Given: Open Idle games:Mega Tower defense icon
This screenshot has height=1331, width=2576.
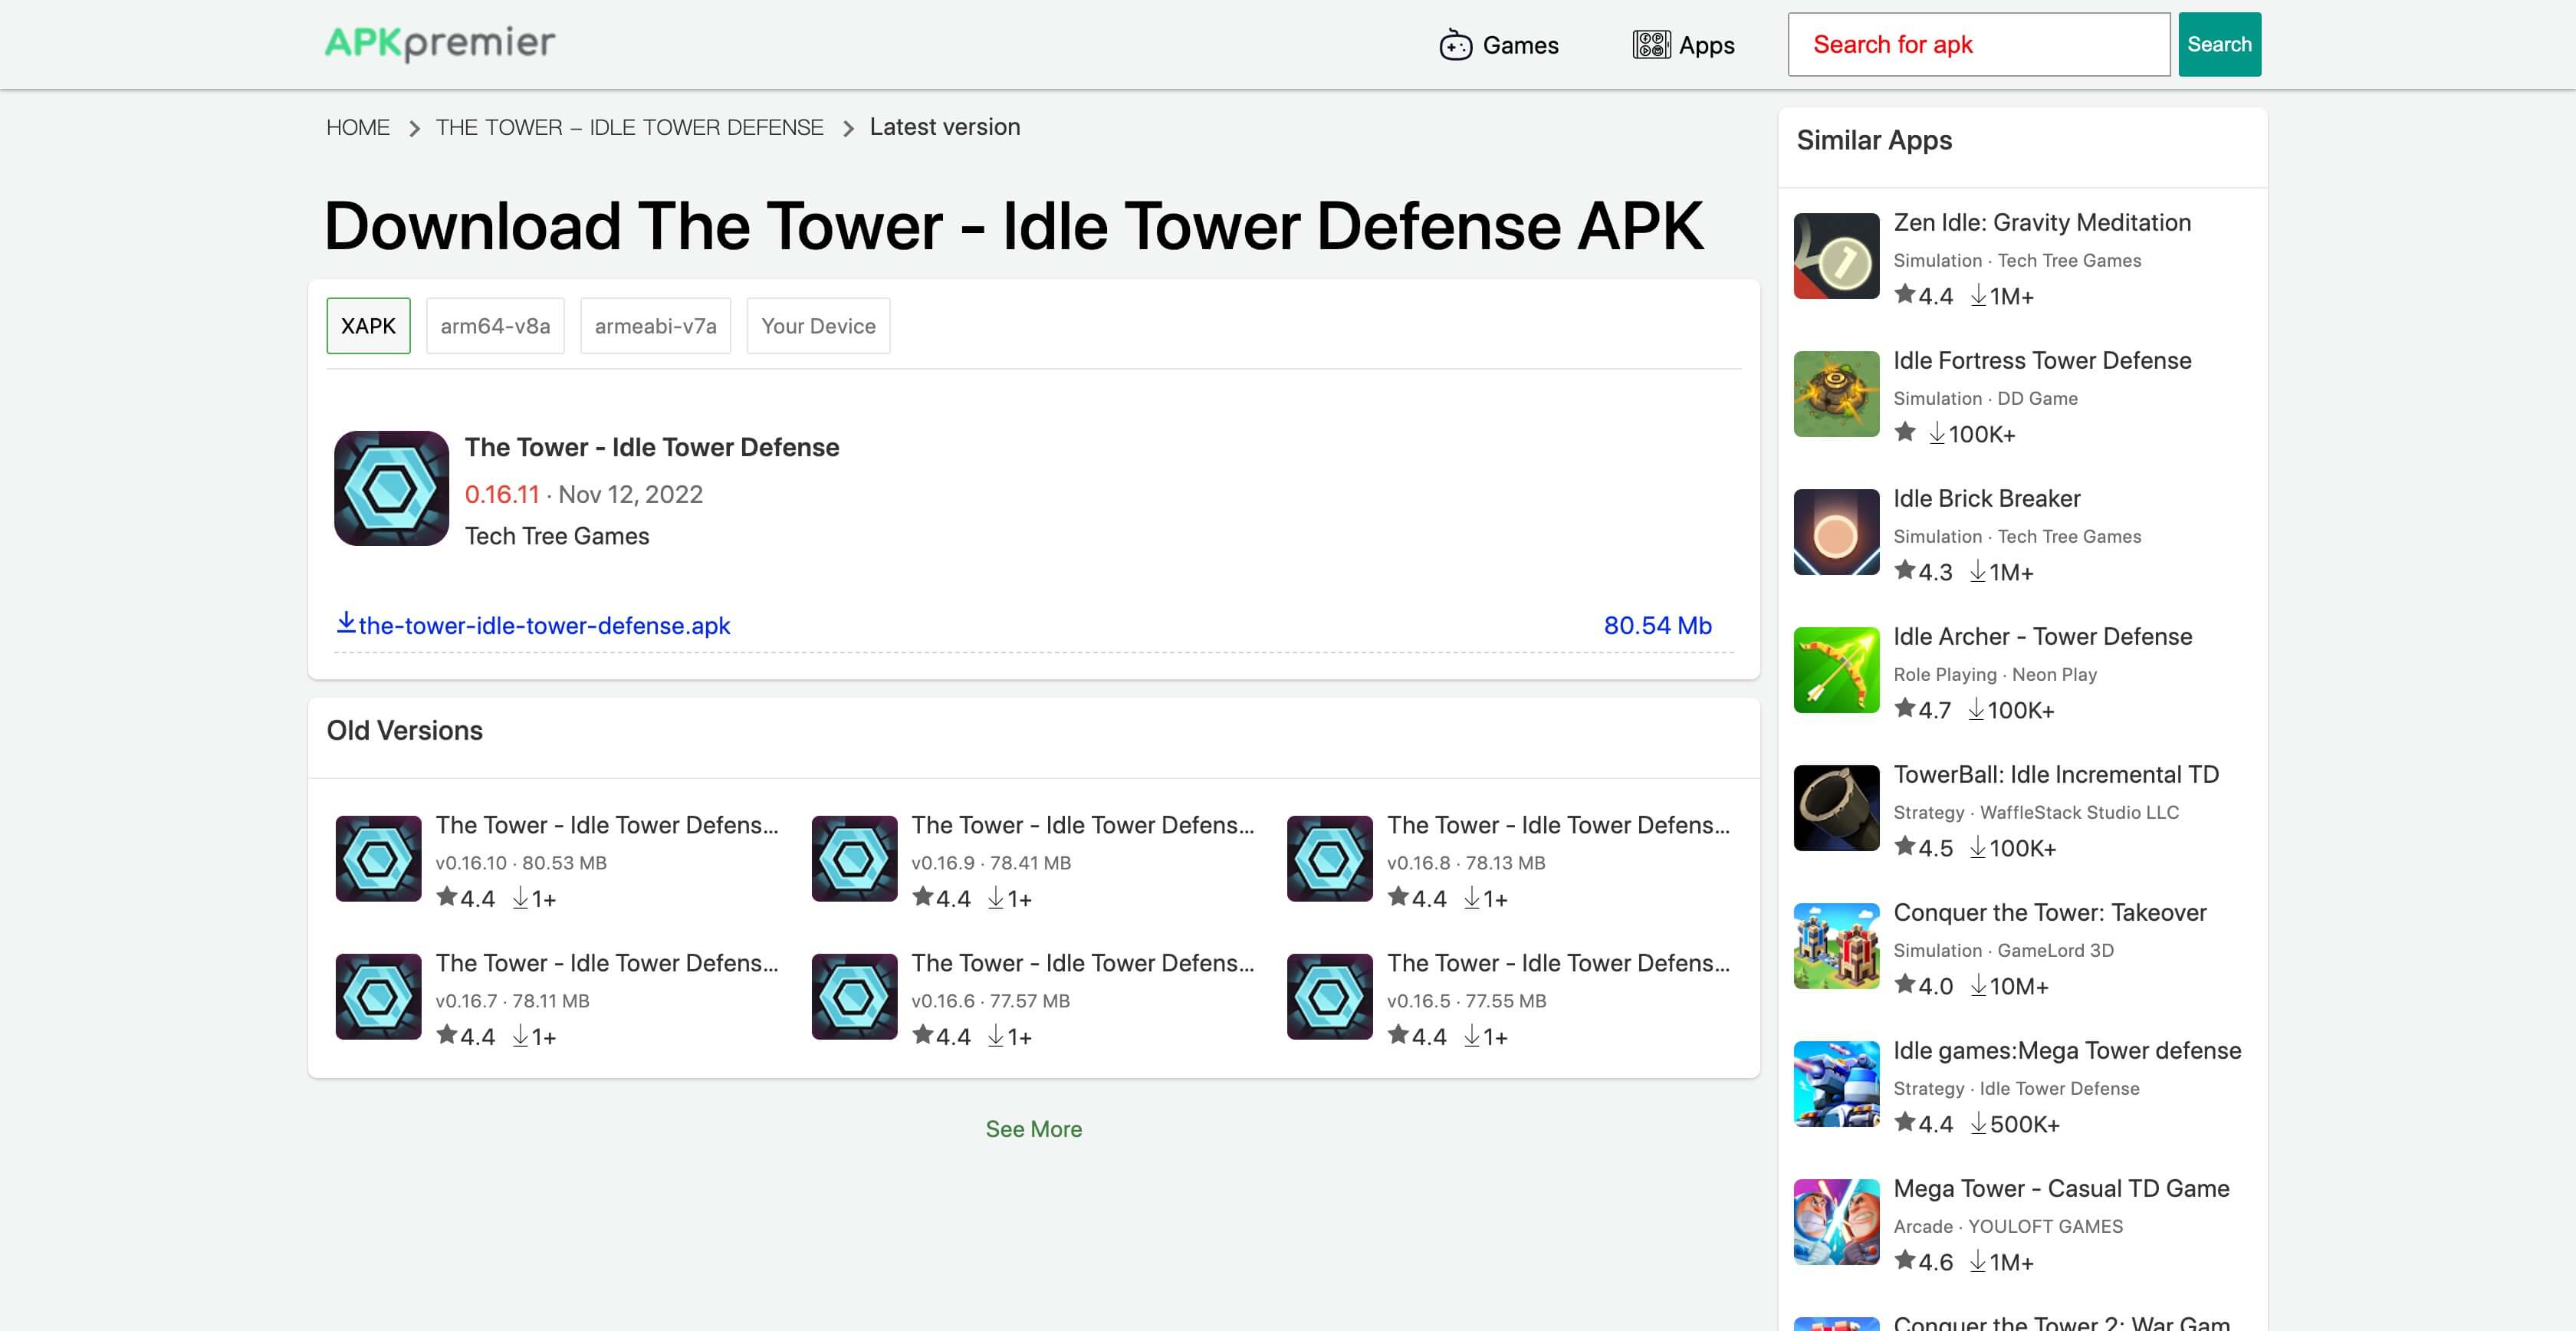Looking at the screenshot, I should (x=1836, y=1084).
